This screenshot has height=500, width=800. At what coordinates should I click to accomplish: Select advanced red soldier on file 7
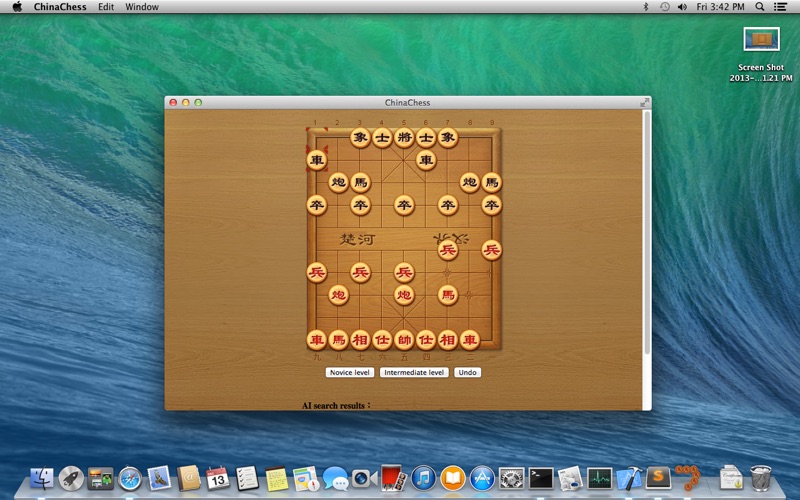point(448,250)
